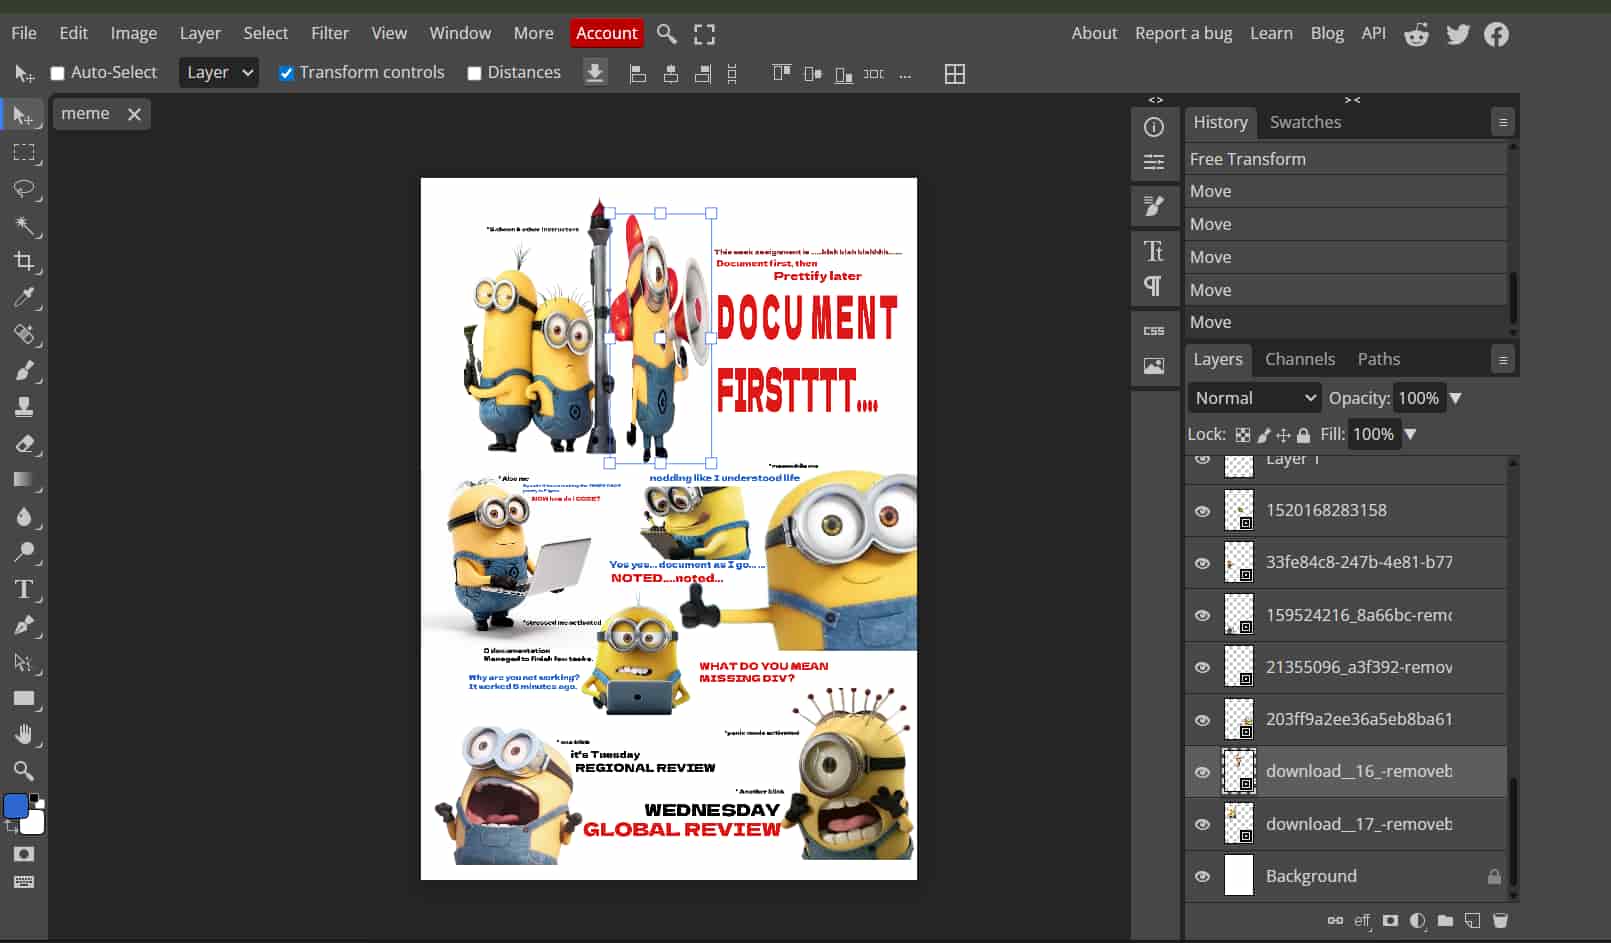
Task: Activate the Hand tool
Action: (24, 735)
